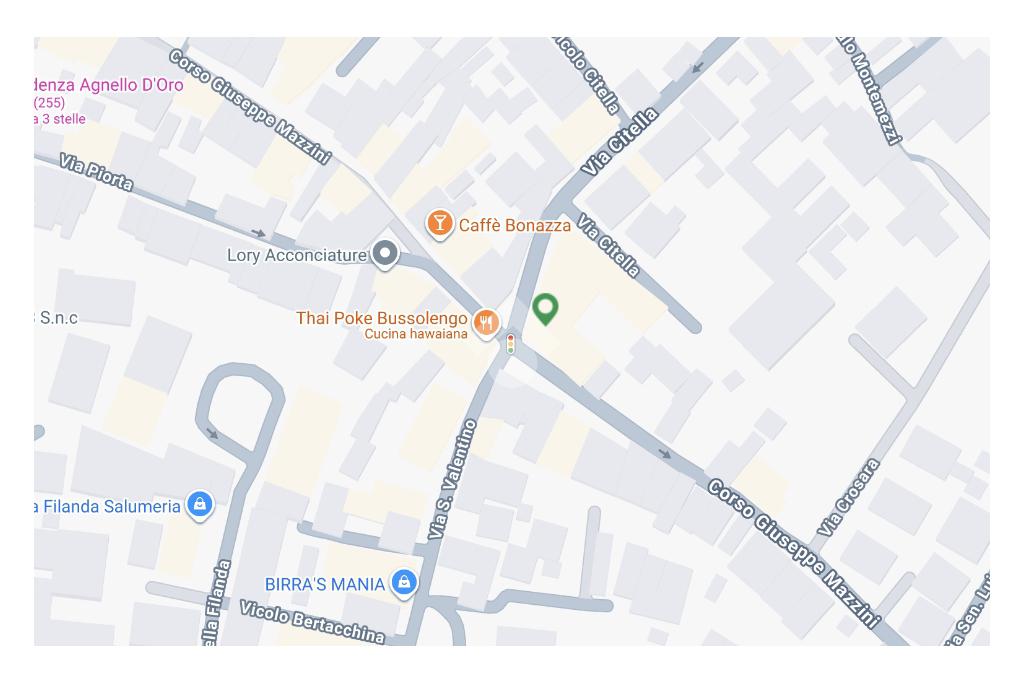
Task: Select the Lory Acconciature text label
Action: click(296, 255)
